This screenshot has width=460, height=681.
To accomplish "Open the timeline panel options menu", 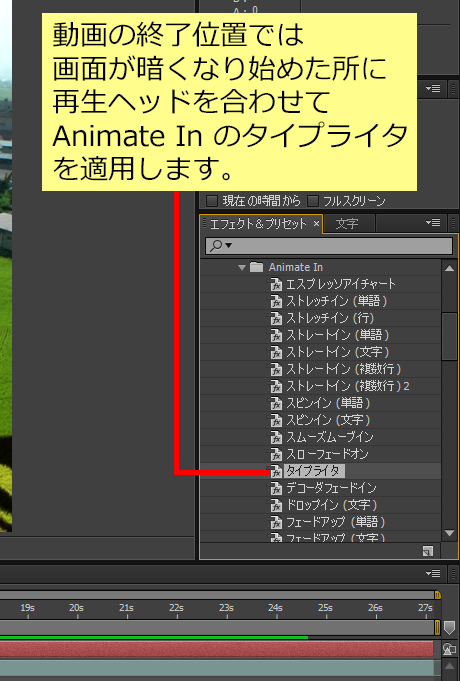I will point(433,574).
